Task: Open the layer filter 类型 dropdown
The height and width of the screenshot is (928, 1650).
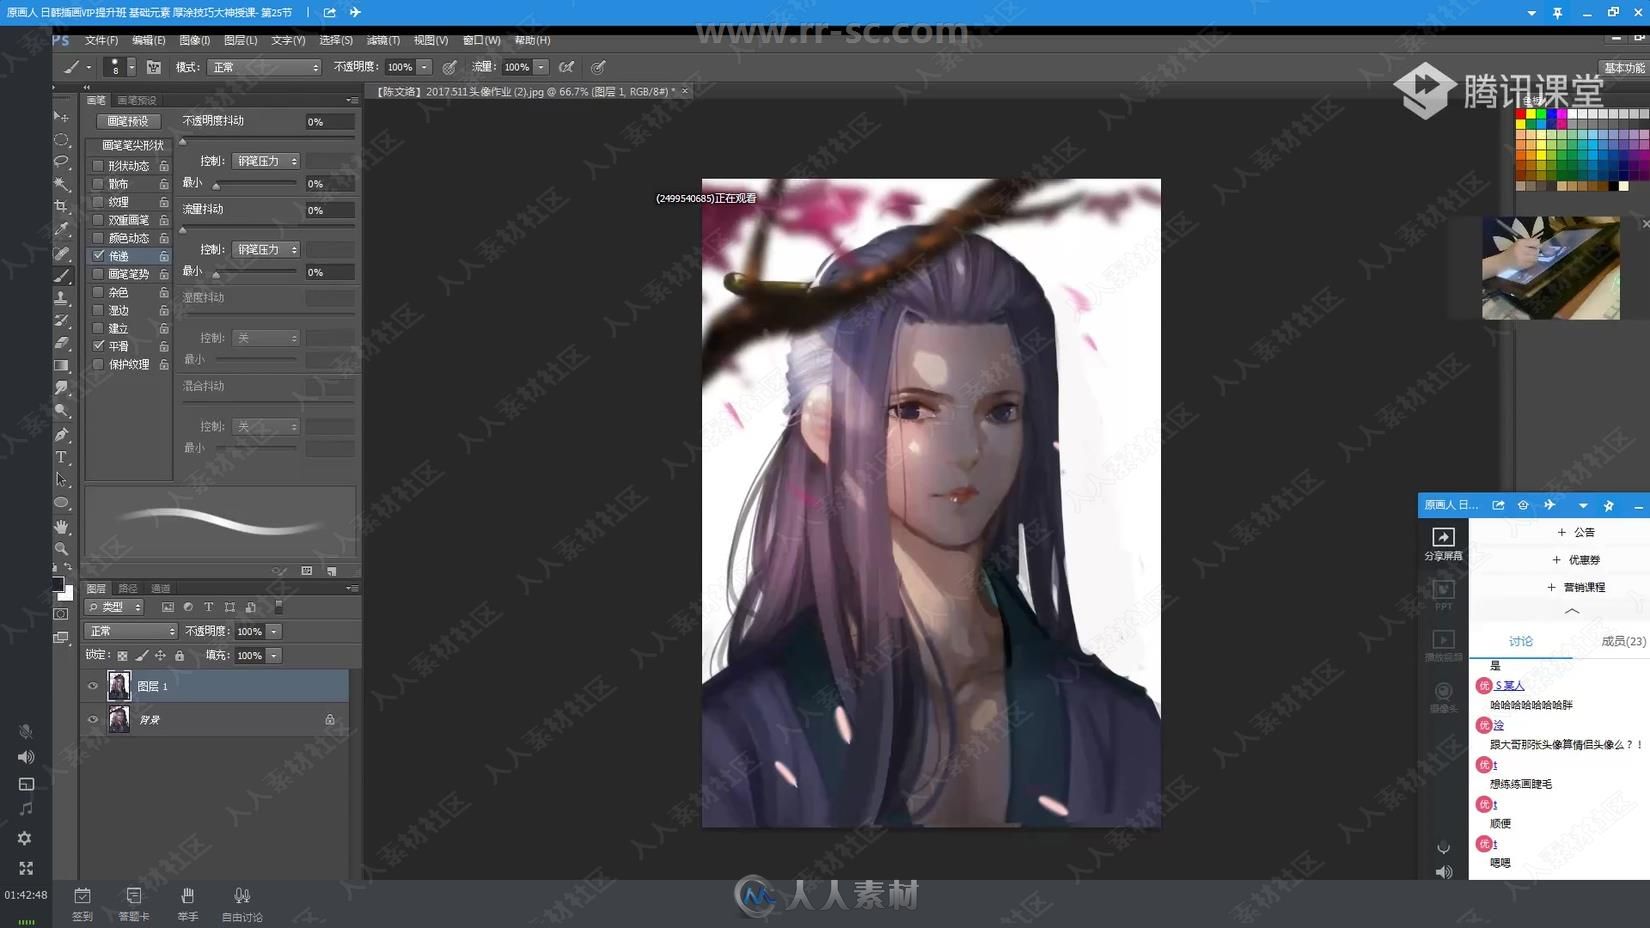Action: click(115, 607)
